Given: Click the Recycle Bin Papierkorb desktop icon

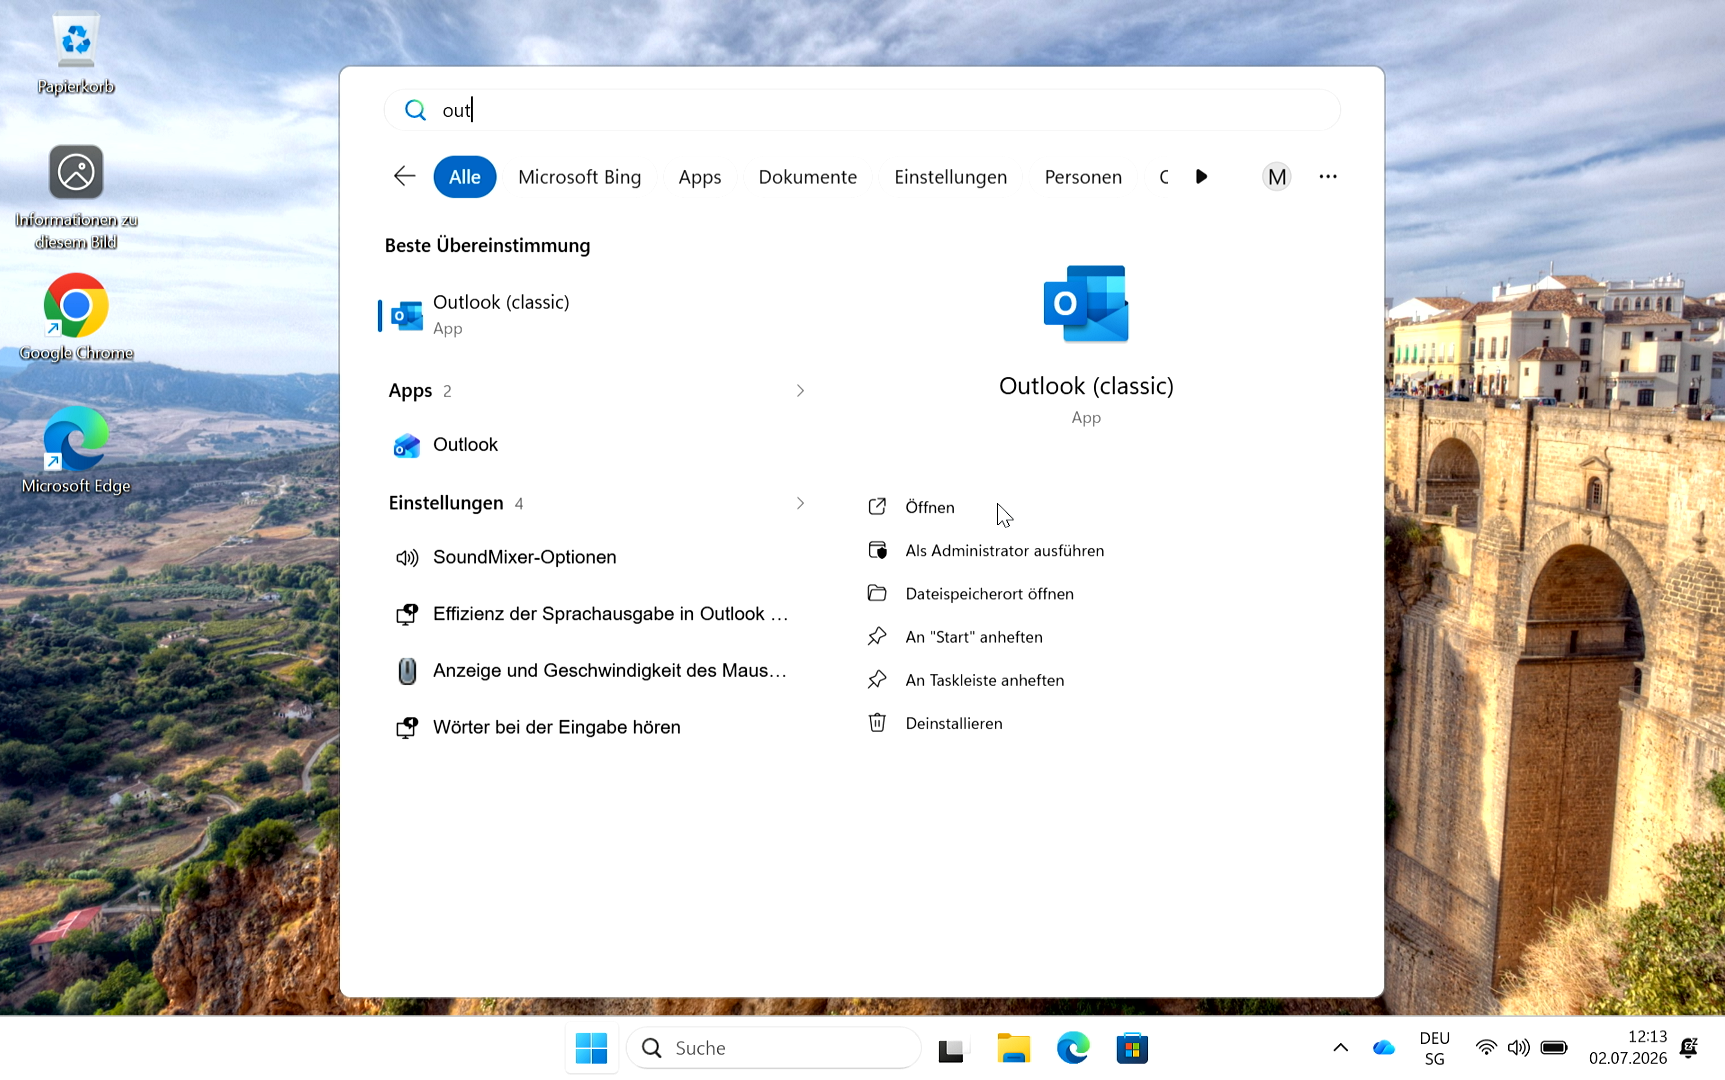Looking at the screenshot, I should [x=76, y=54].
